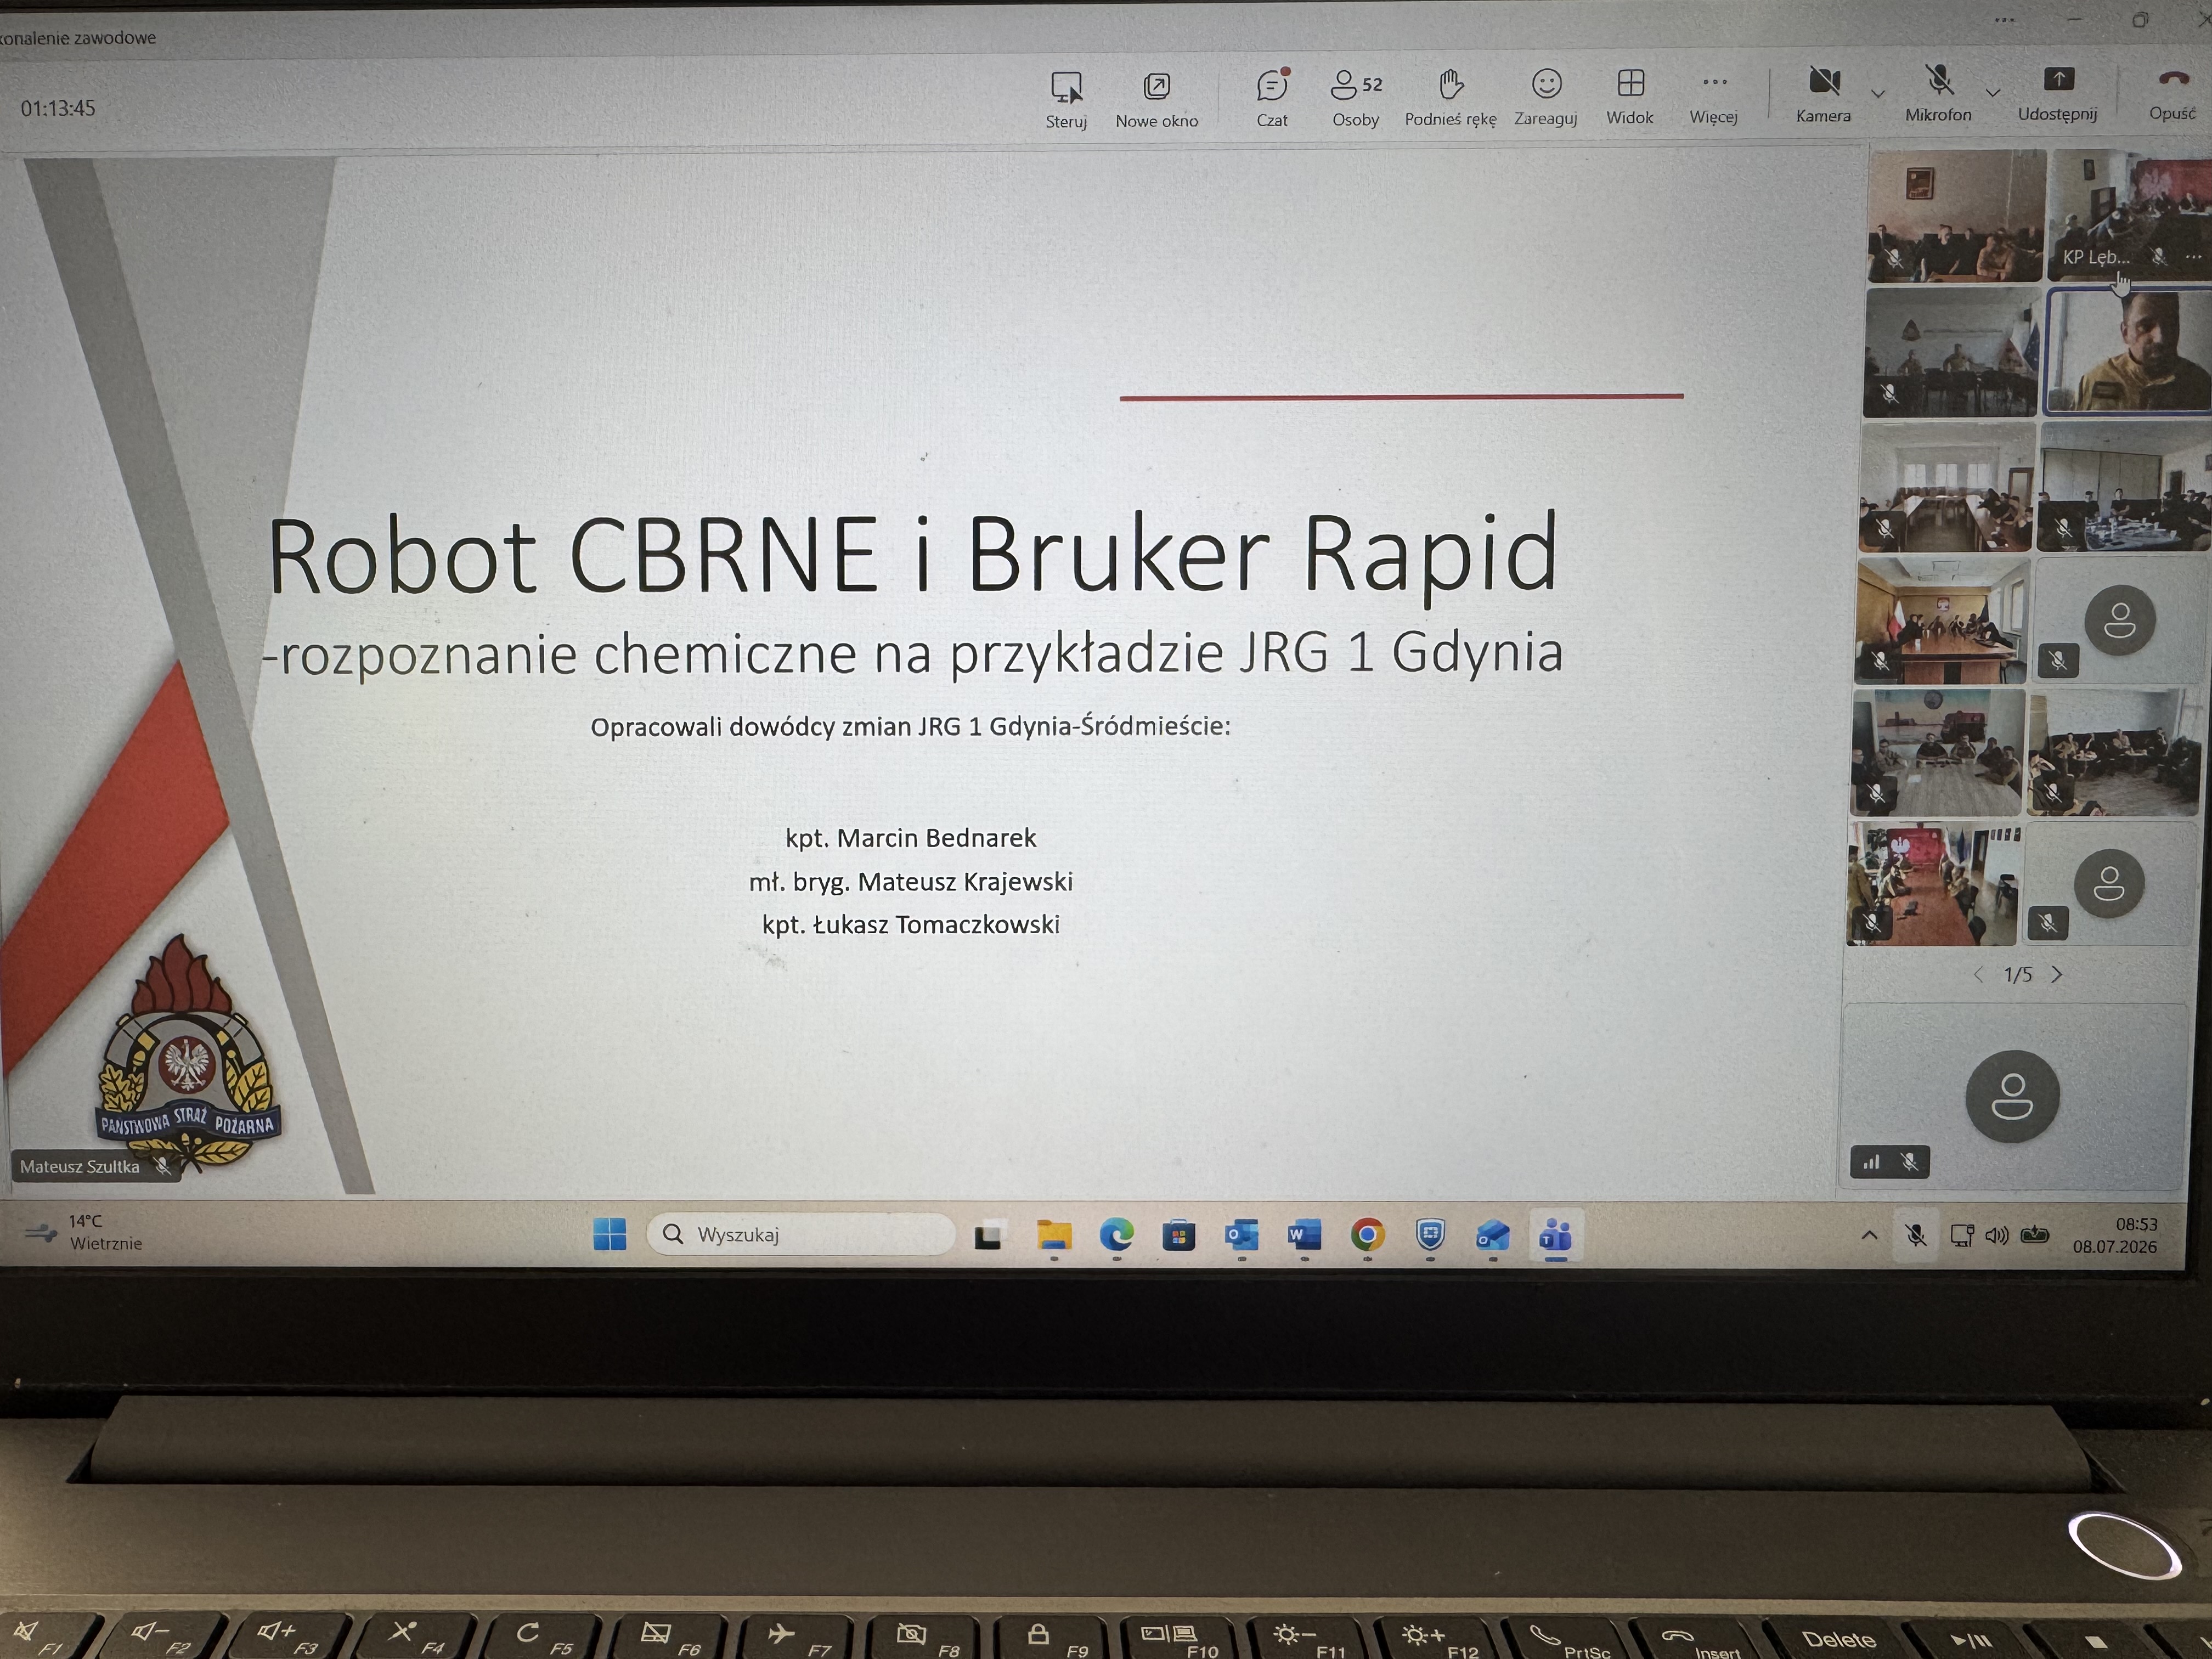This screenshot has height=1659, width=2212.
Task: Open the weather widget showing 14°C Wietrznie
Action: click(x=84, y=1232)
